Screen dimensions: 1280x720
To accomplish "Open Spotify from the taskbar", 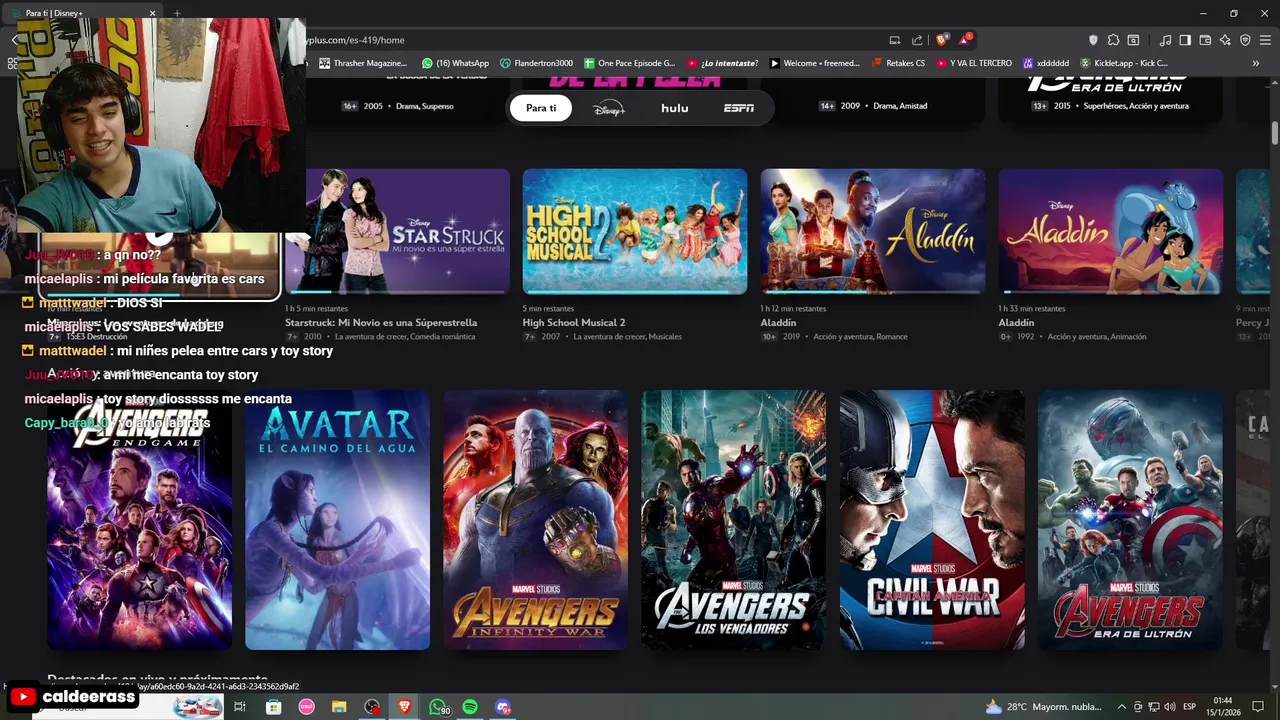I will coord(470,707).
